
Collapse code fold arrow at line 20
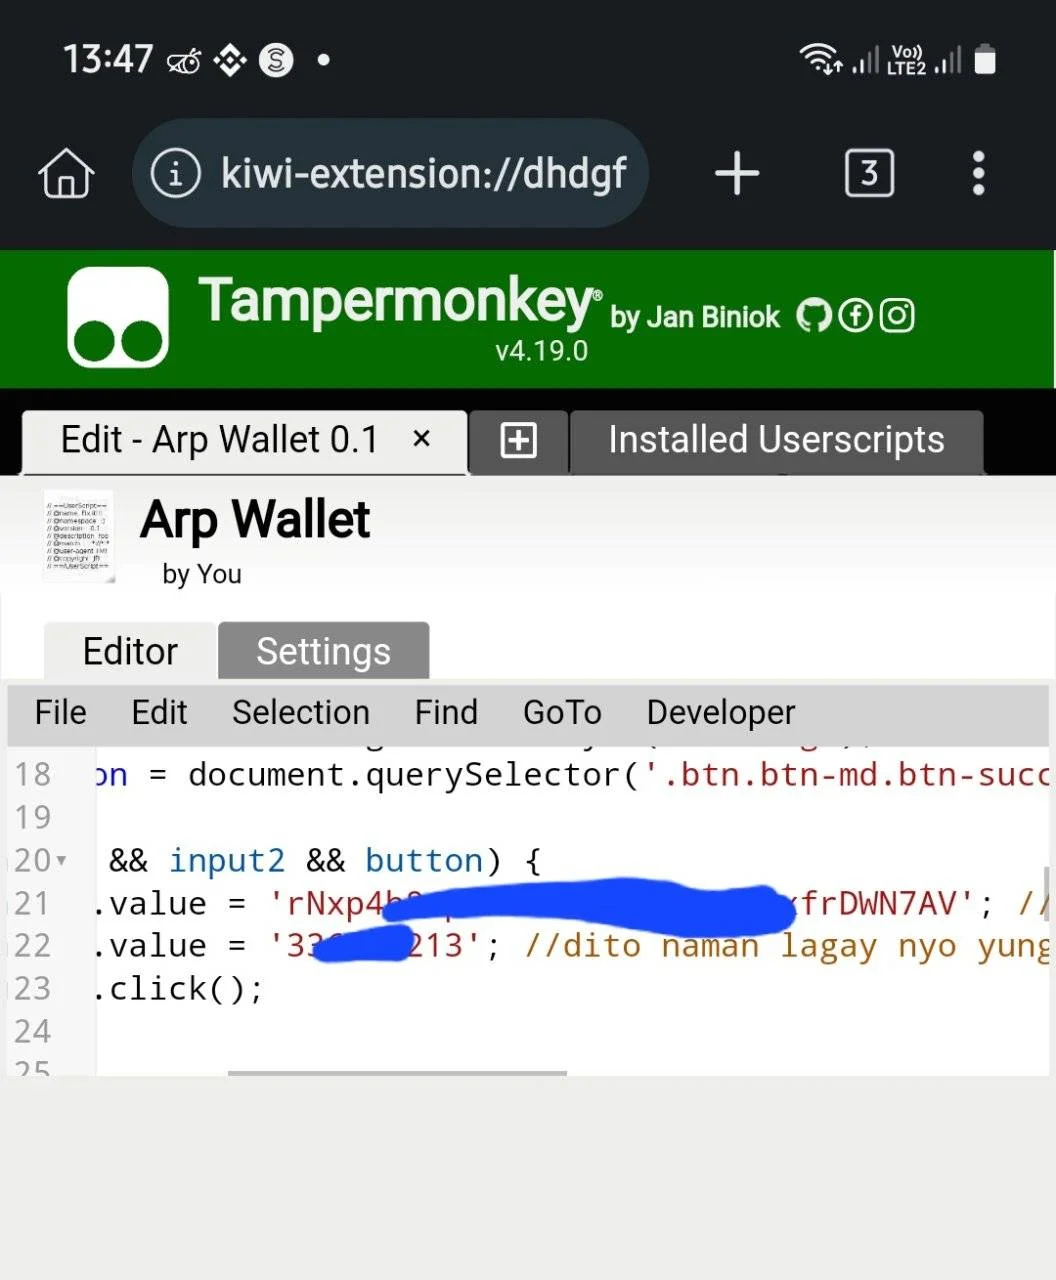[x=62, y=860]
